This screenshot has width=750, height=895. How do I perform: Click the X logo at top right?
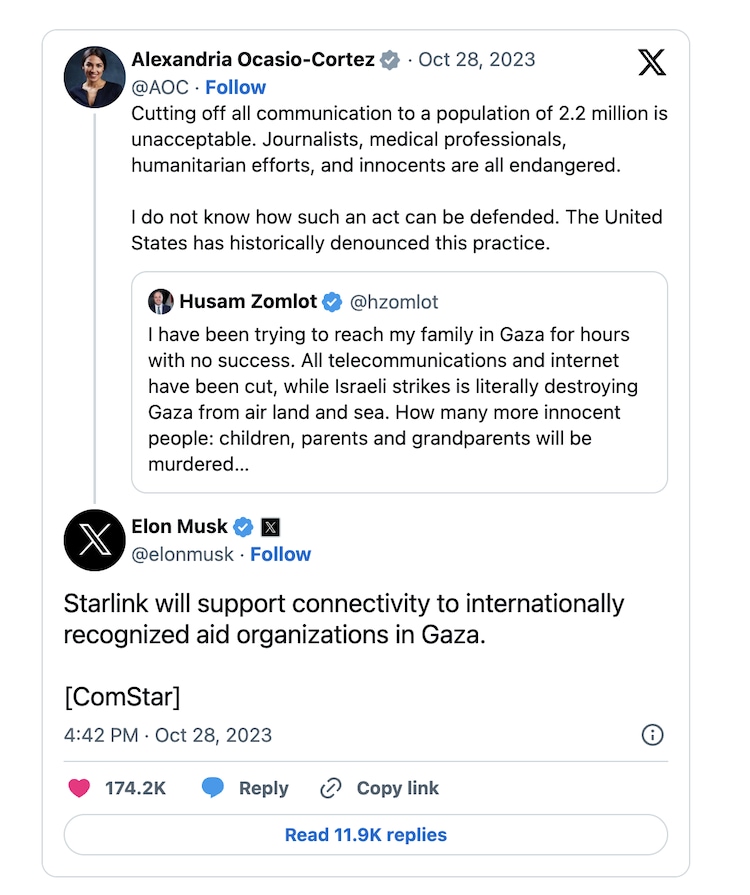651,63
